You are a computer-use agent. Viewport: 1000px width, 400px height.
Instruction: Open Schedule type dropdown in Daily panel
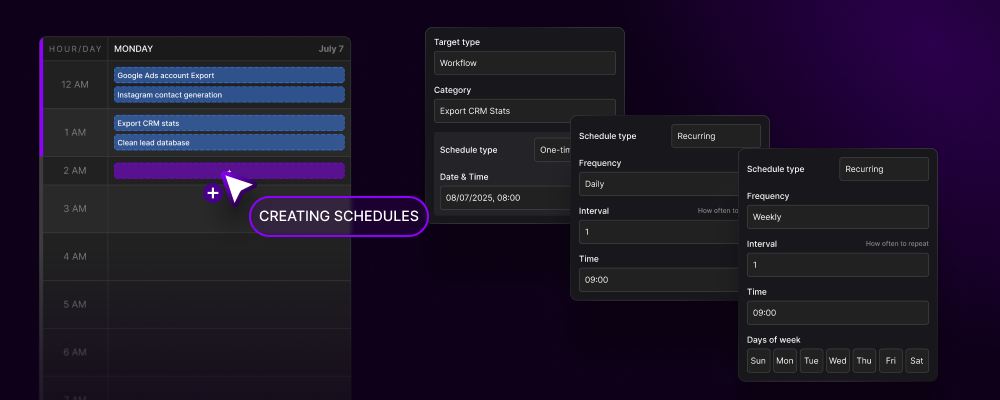tap(716, 136)
